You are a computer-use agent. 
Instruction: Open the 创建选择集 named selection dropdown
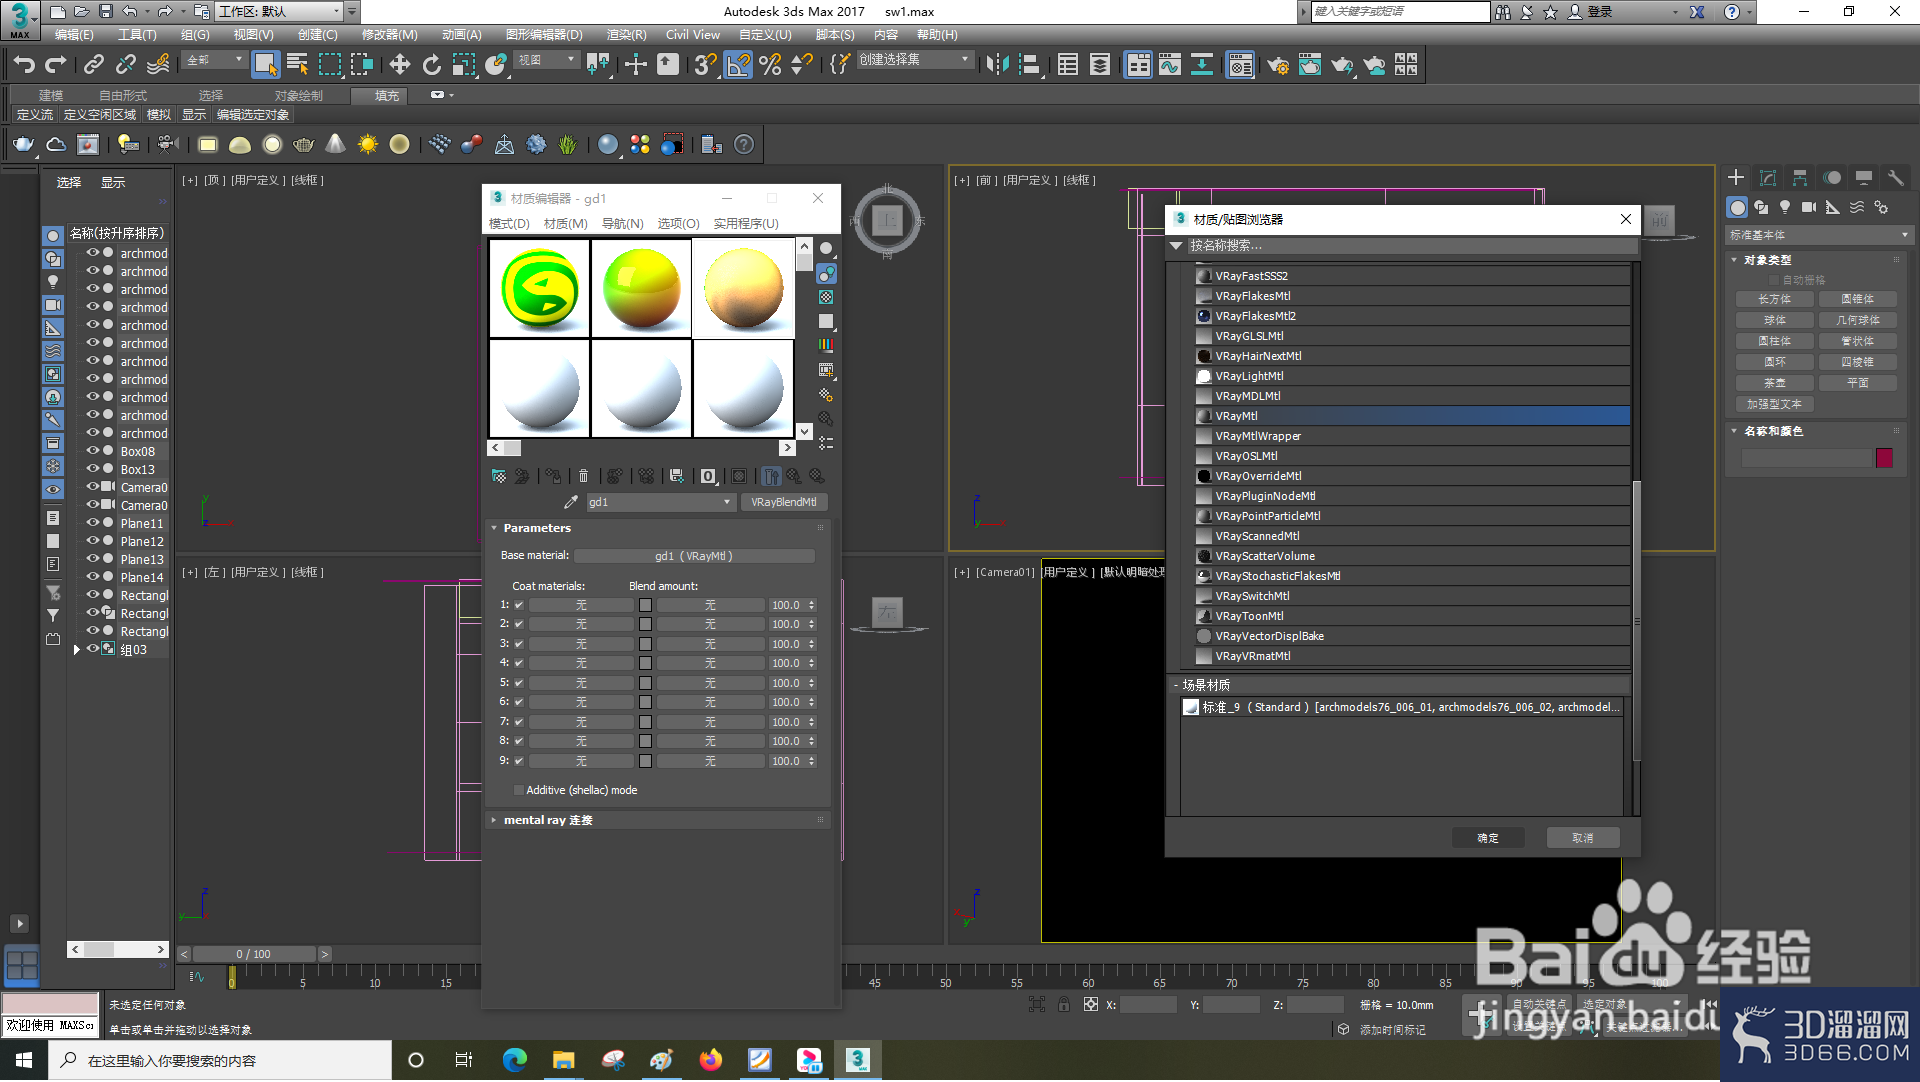coord(964,60)
